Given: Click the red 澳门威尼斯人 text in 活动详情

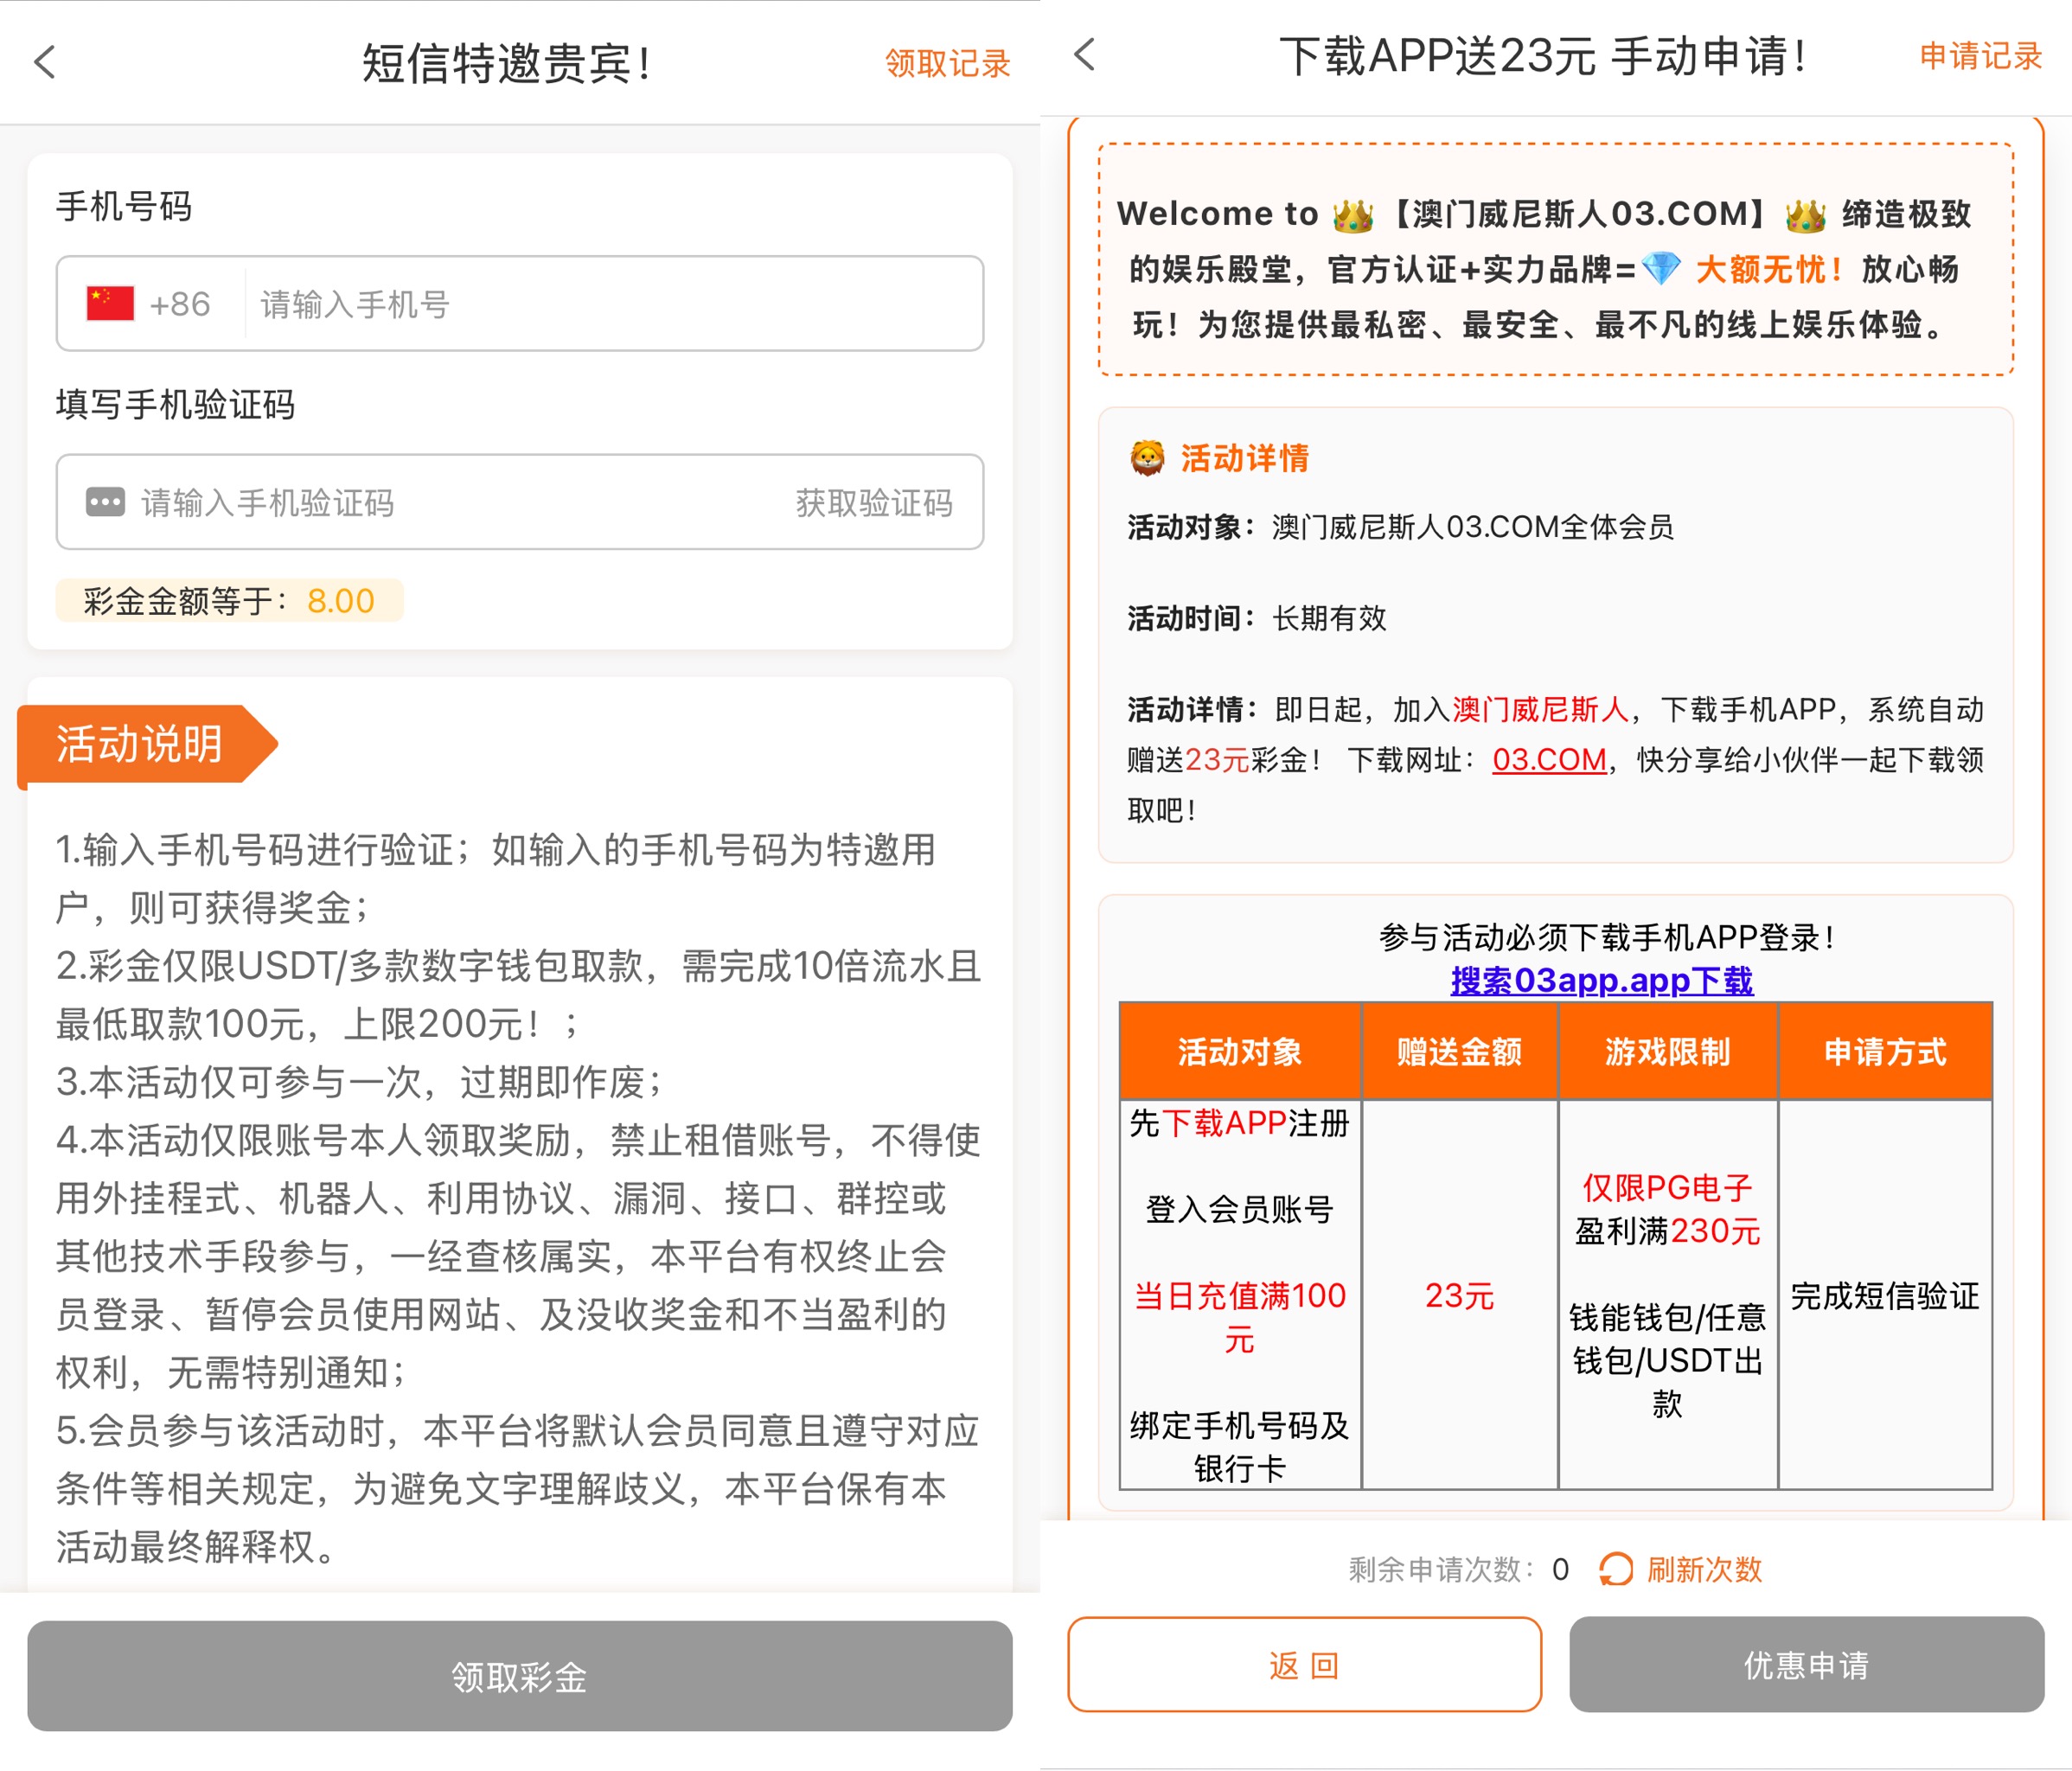Looking at the screenshot, I should 1540,710.
